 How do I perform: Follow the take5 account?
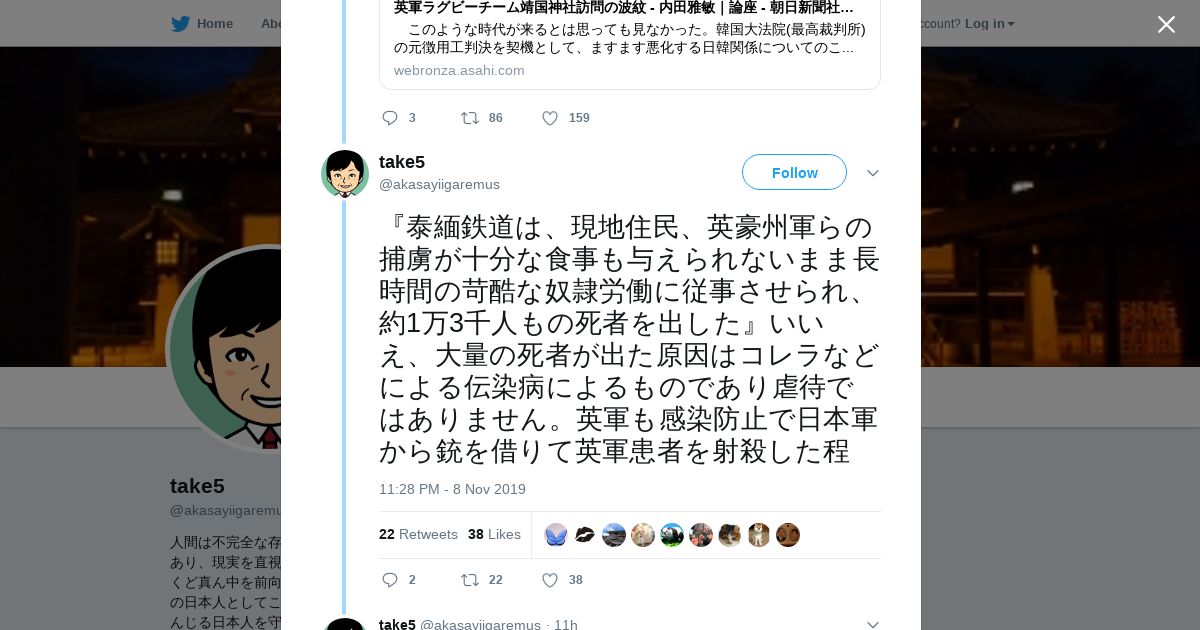click(x=794, y=172)
